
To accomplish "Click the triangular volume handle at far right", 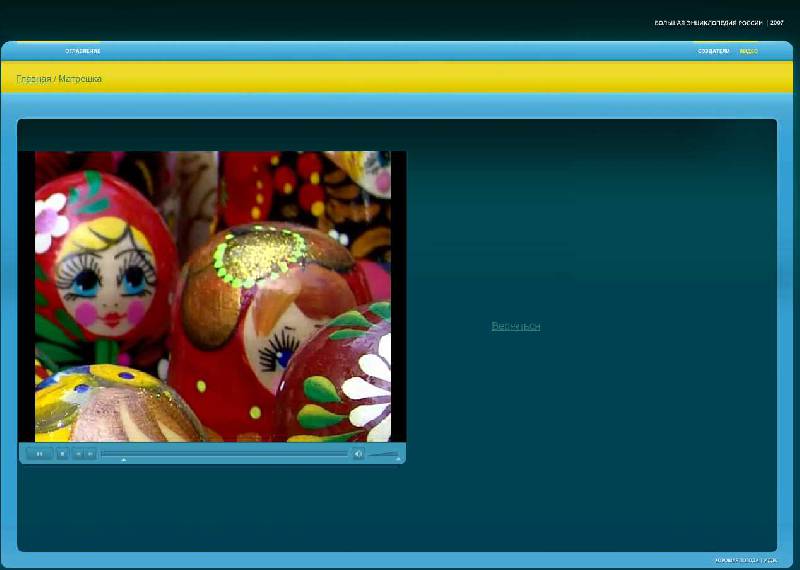I will tap(398, 460).
